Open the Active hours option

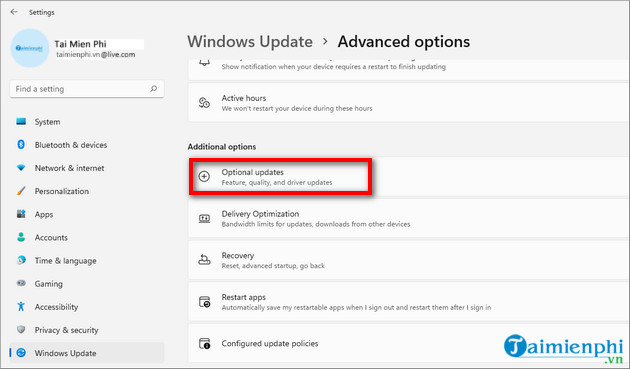pos(409,102)
